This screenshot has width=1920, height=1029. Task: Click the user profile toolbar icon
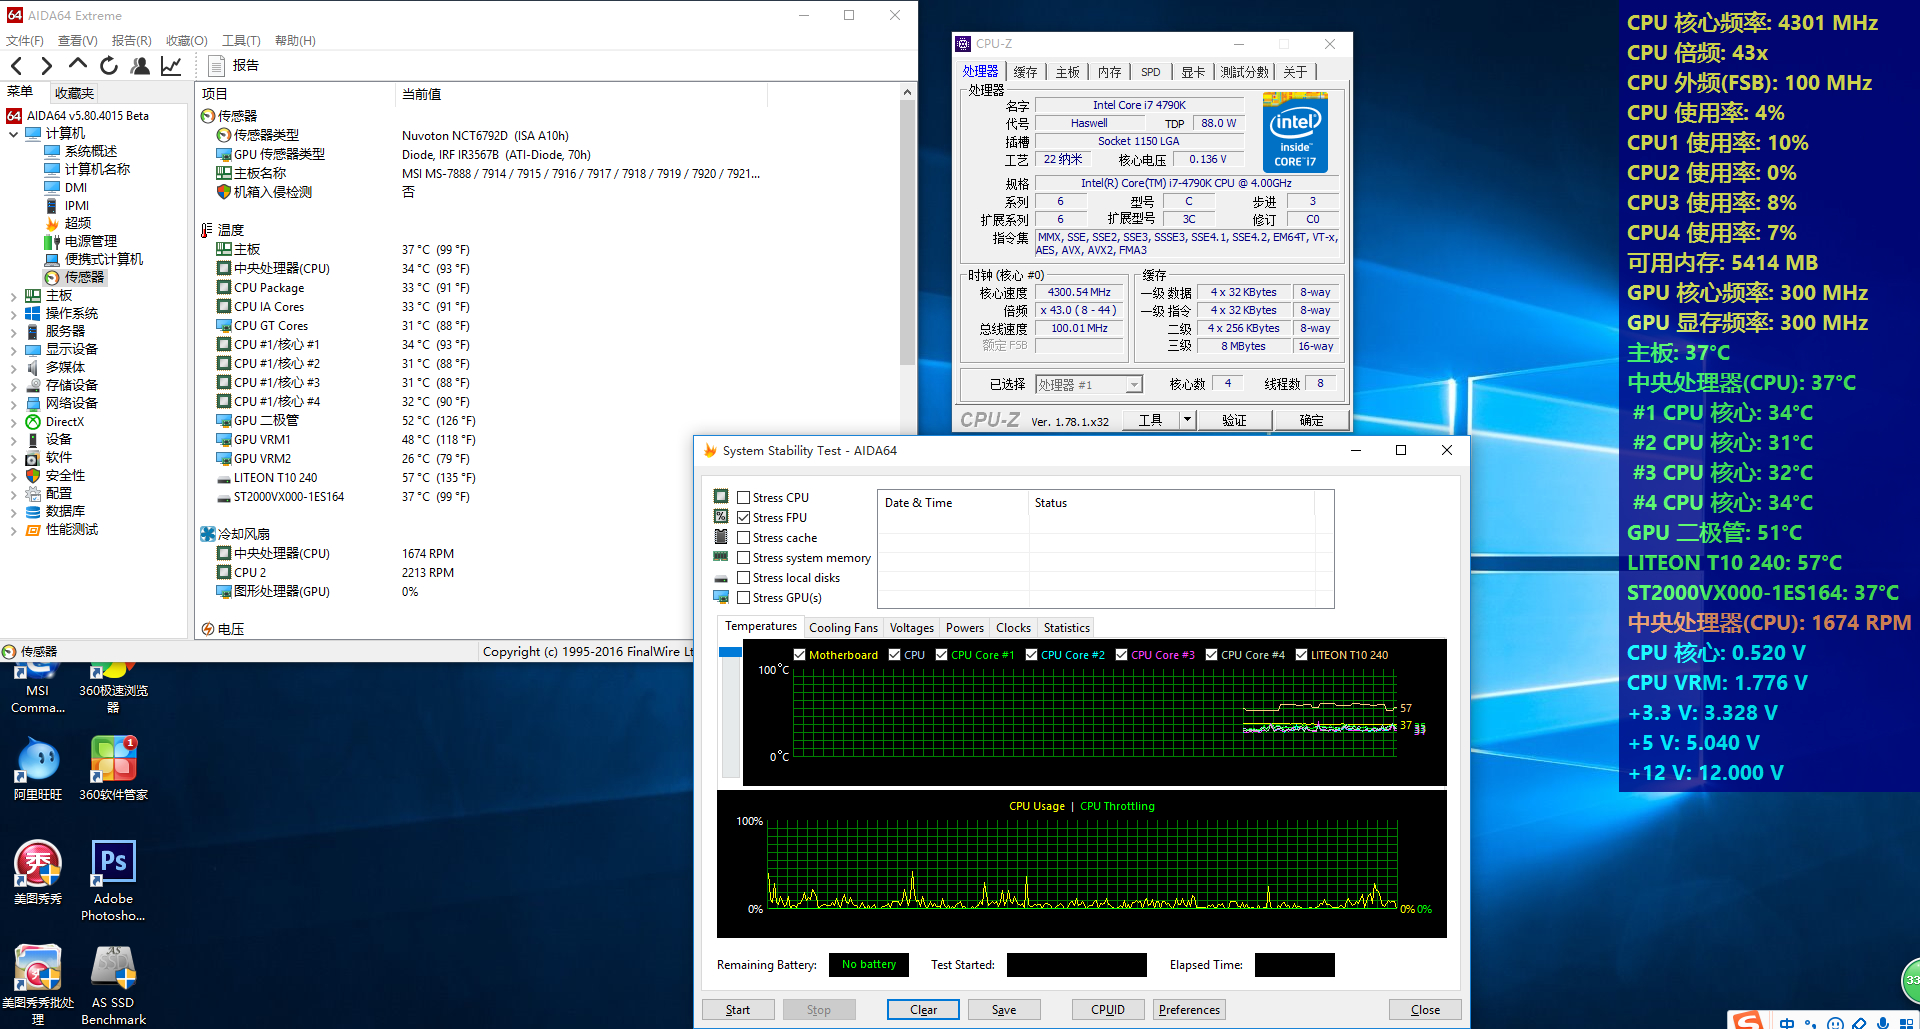(140, 66)
